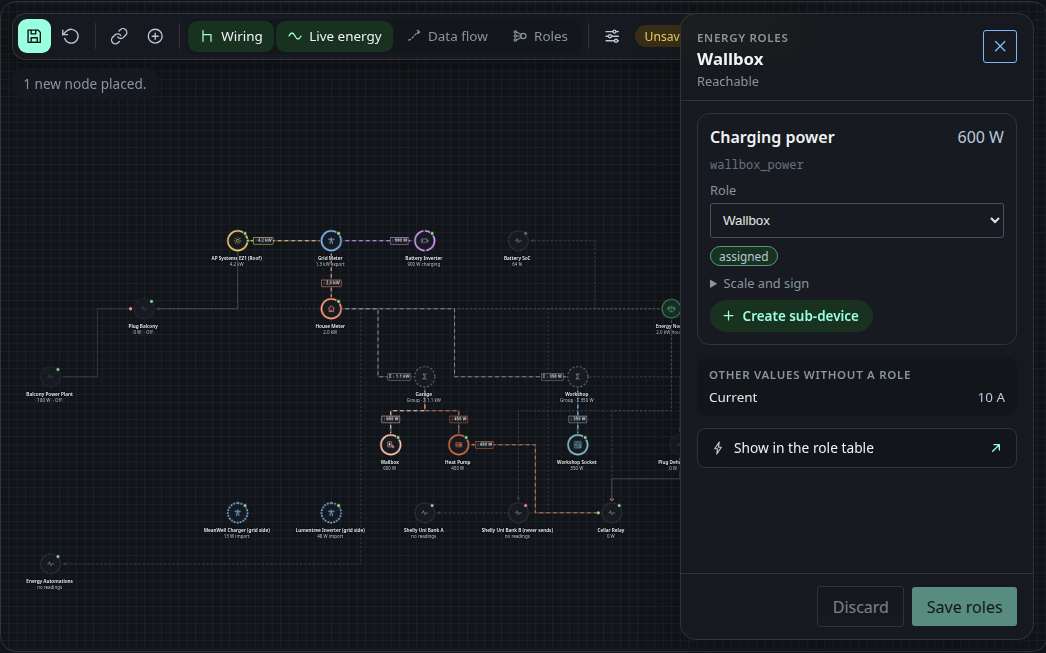Select the Battery SoC node
The height and width of the screenshot is (653, 1046).
[518, 241]
